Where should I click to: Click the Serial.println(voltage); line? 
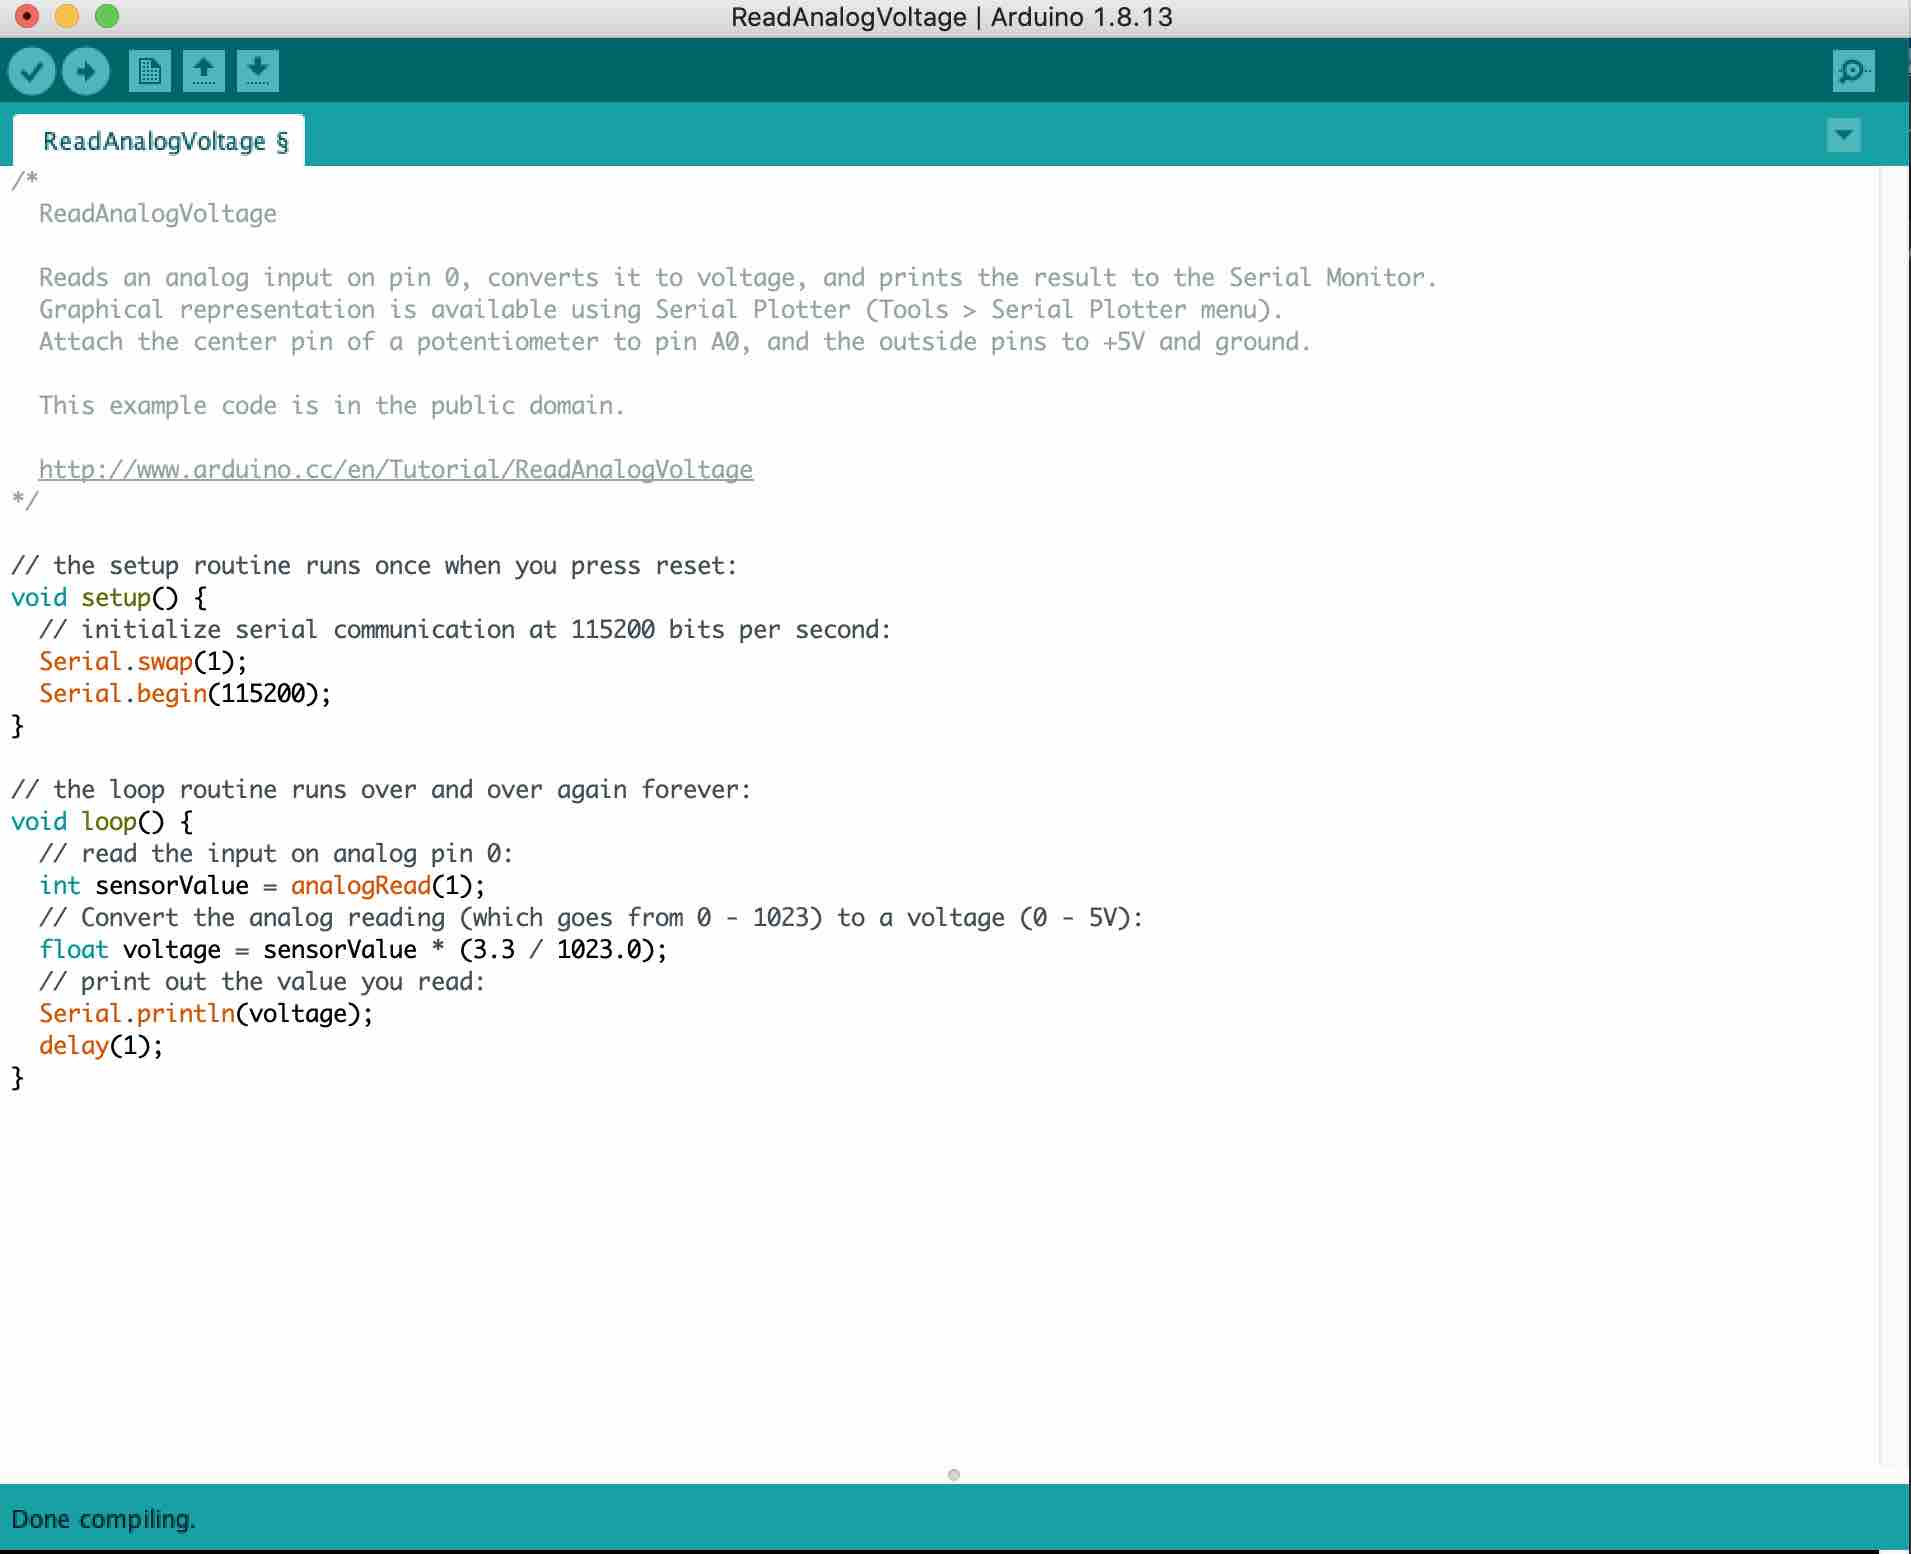[x=206, y=1013]
